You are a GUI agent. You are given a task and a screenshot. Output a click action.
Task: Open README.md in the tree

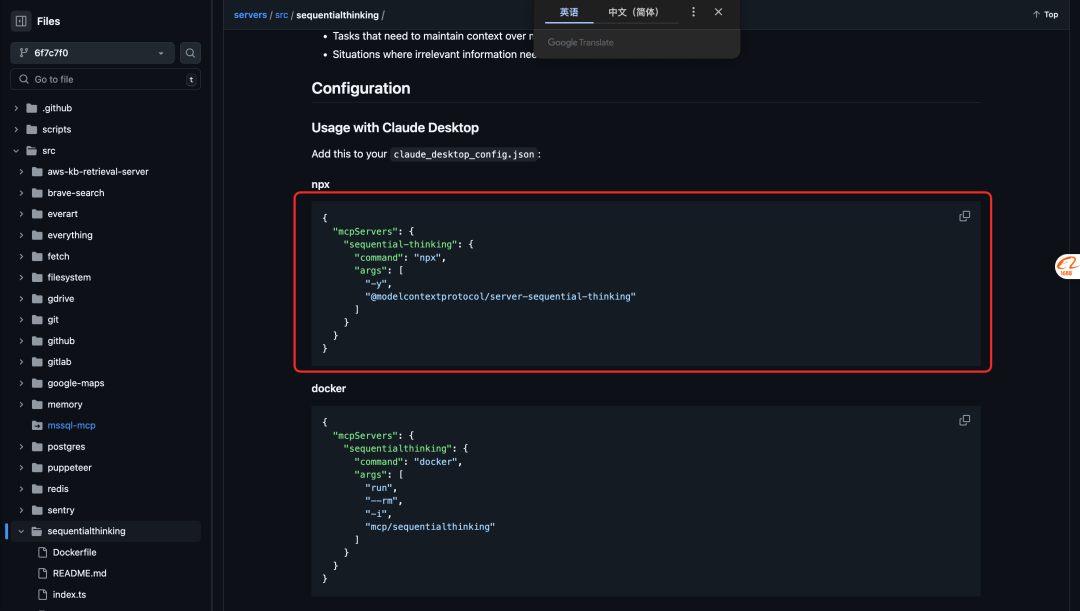click(x=79, y=573)
